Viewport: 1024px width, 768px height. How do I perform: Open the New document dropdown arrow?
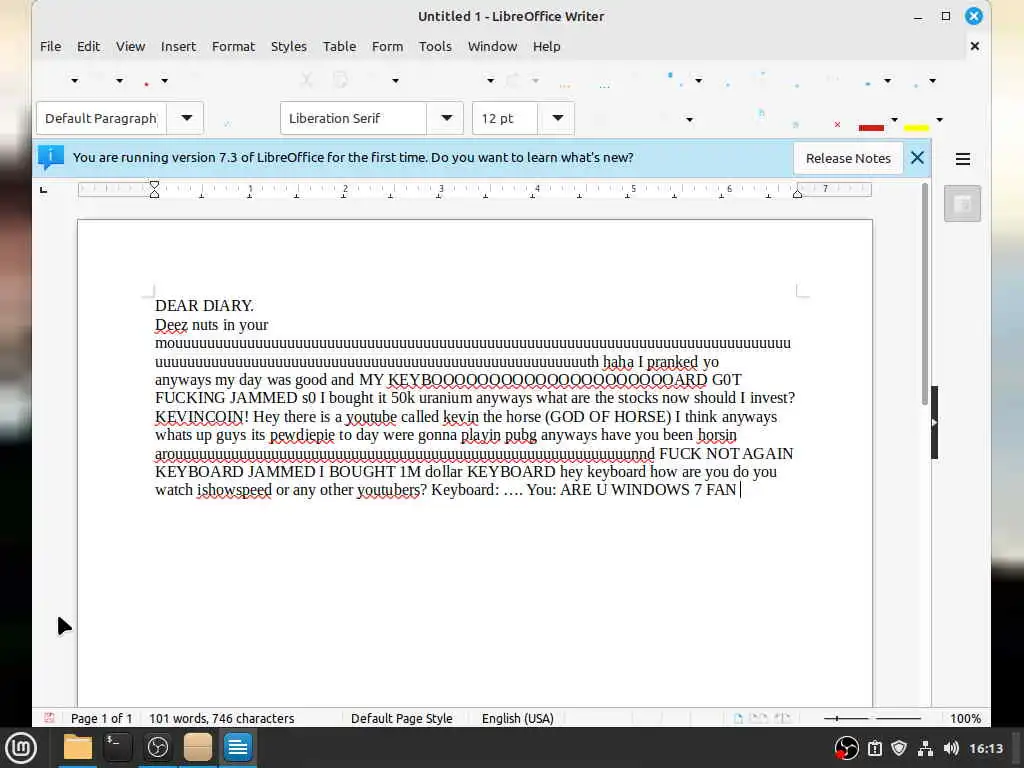pyautogui.click(x=74, y=81)
